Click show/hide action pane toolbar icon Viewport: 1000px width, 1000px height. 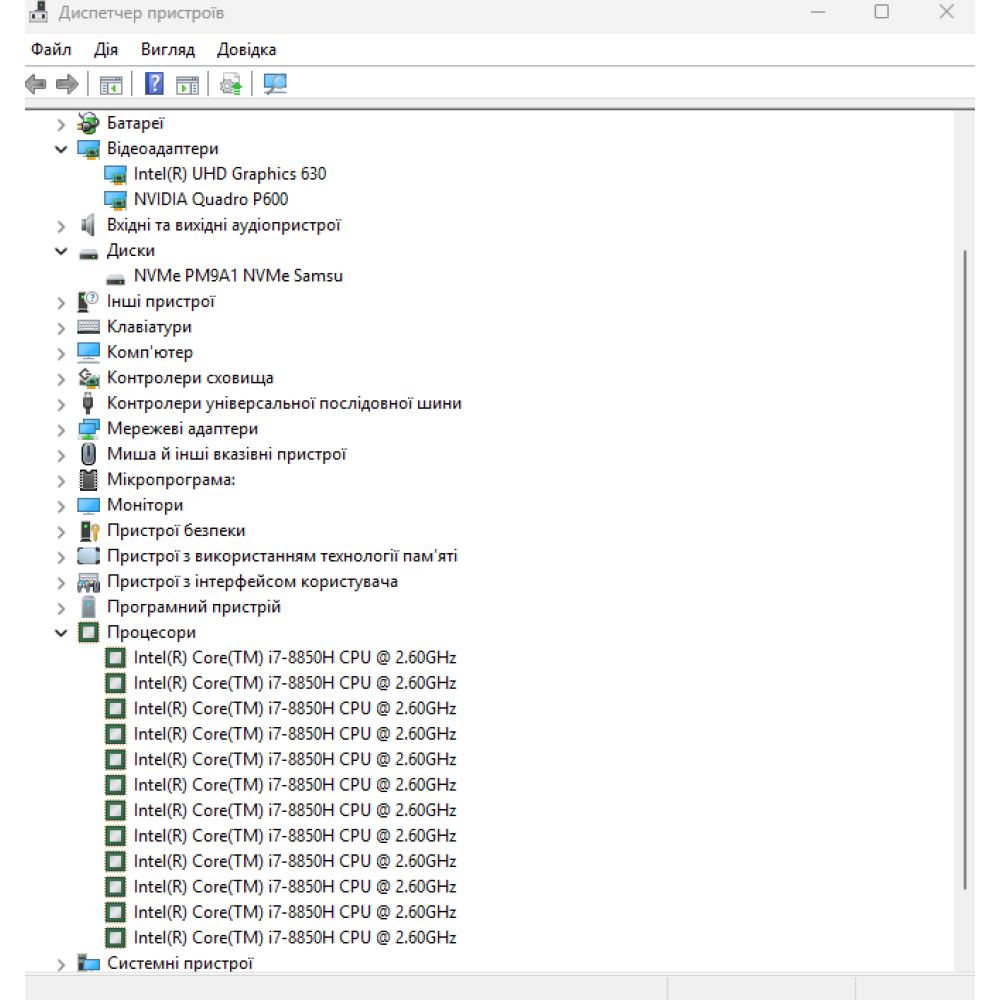[x=187, y=84]
